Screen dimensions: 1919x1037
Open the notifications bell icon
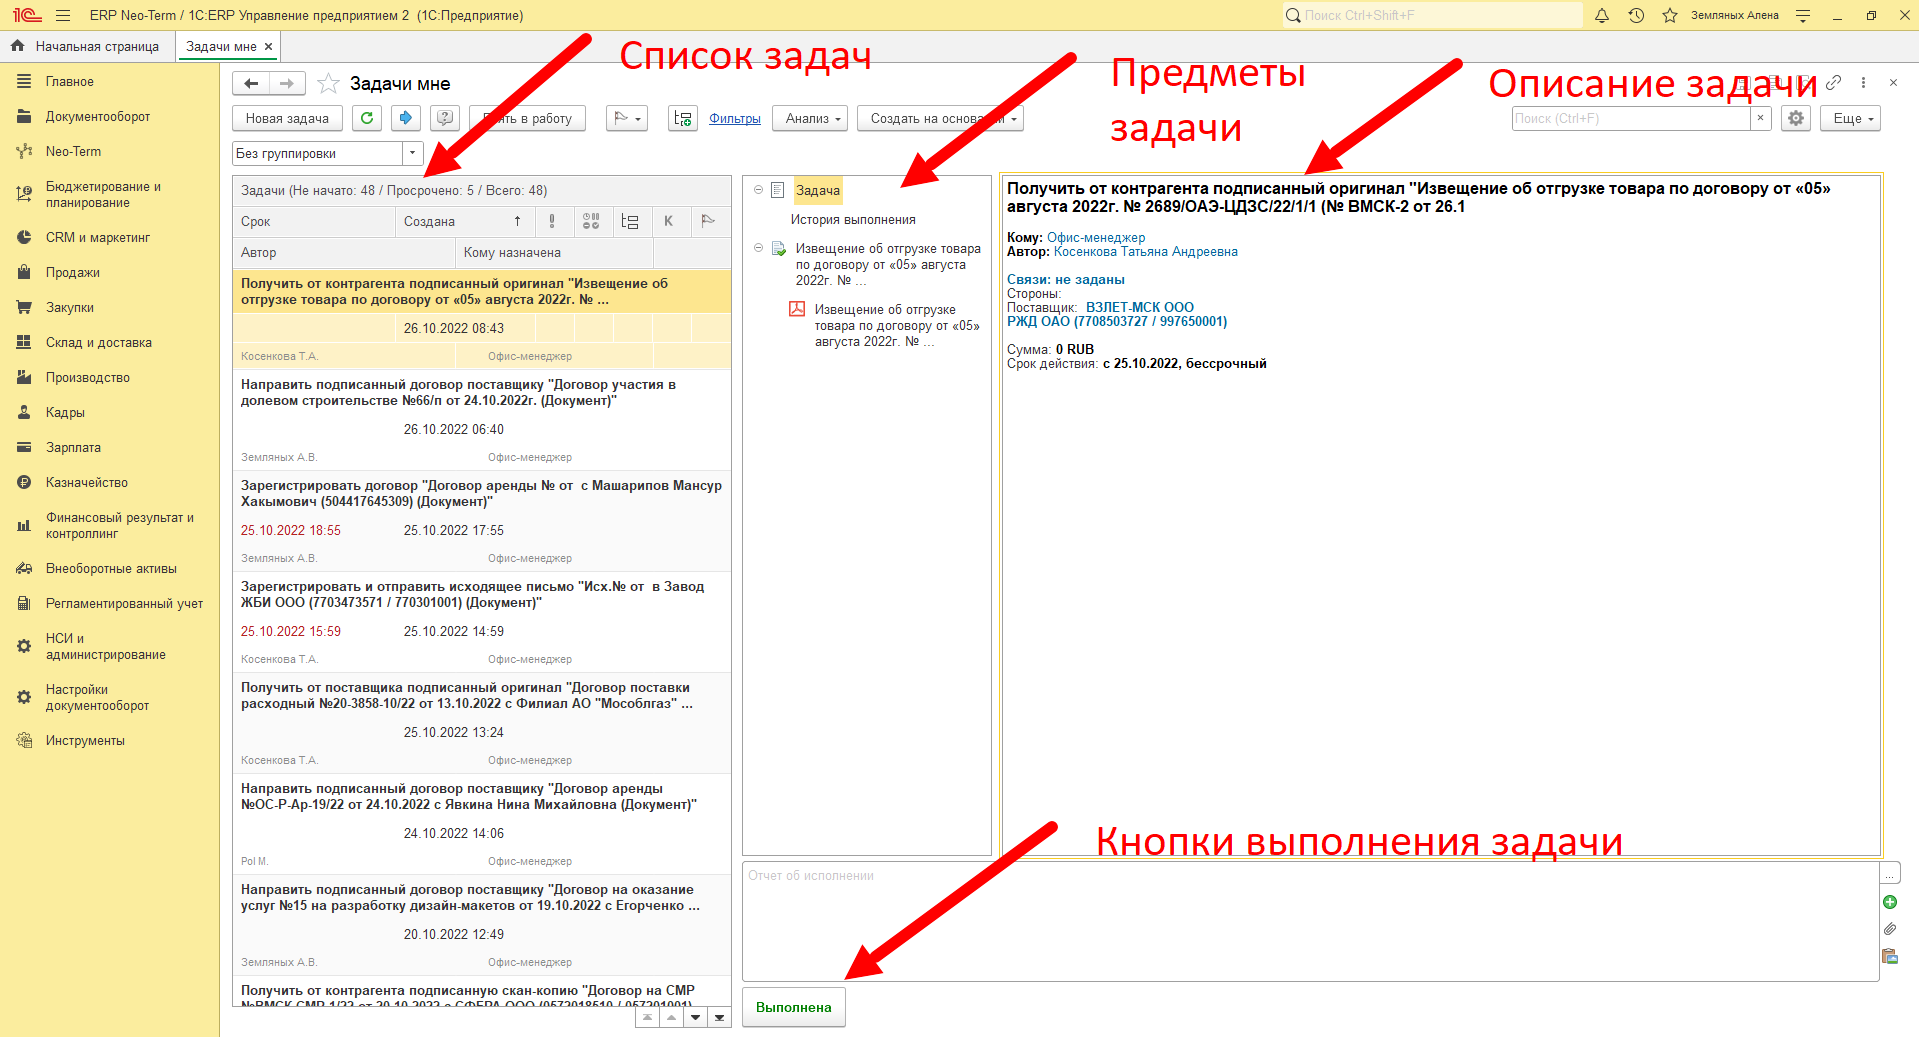[x=1602, y=15]
